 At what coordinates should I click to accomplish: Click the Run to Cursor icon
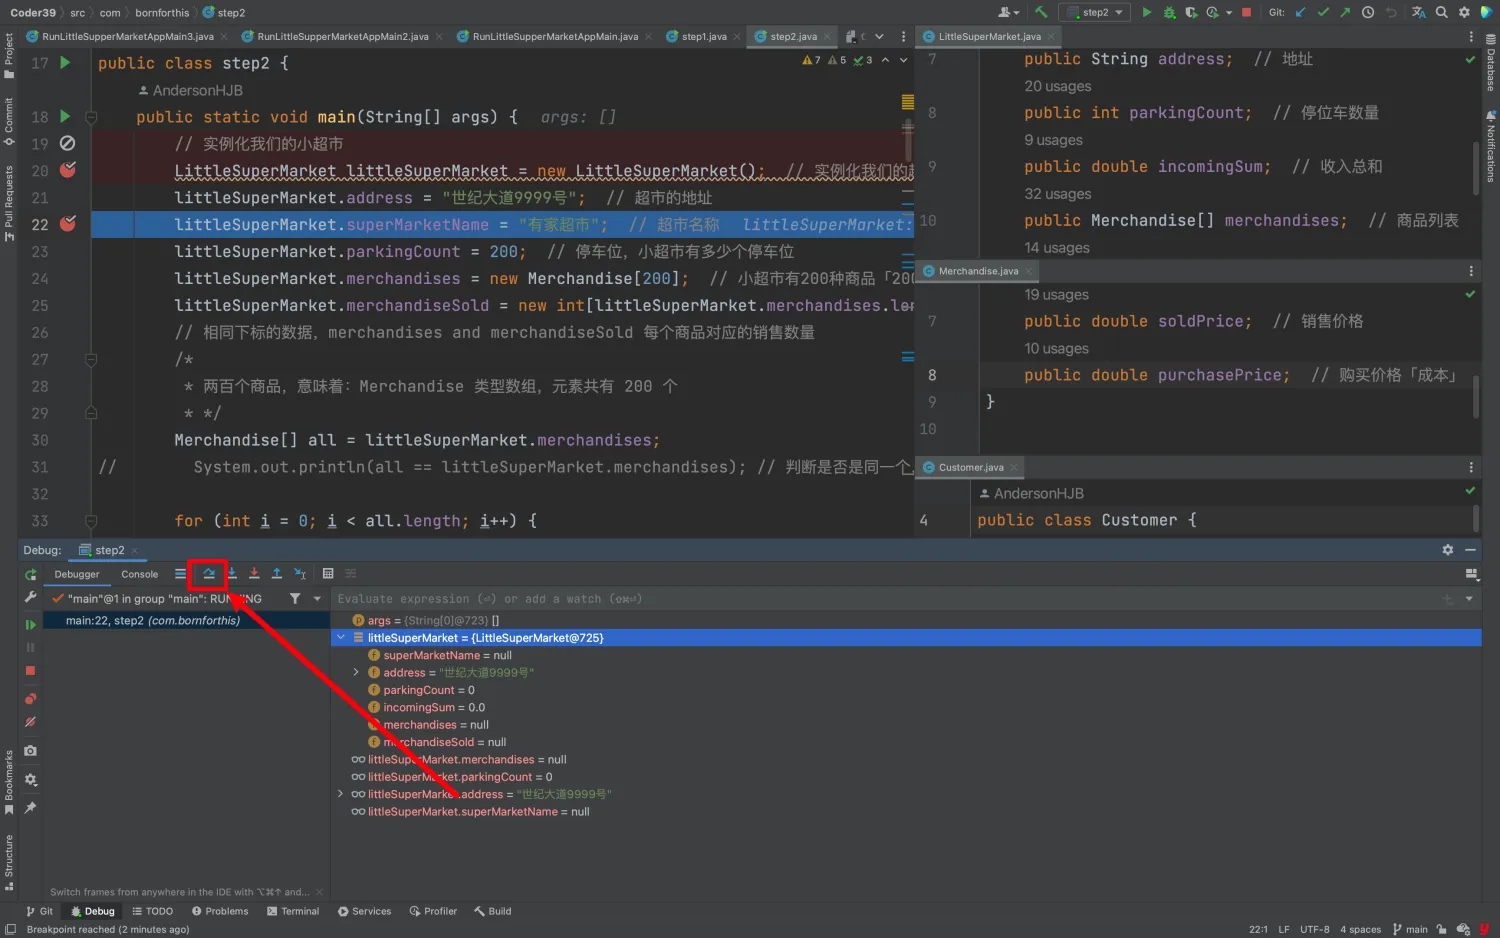point(300,574)
